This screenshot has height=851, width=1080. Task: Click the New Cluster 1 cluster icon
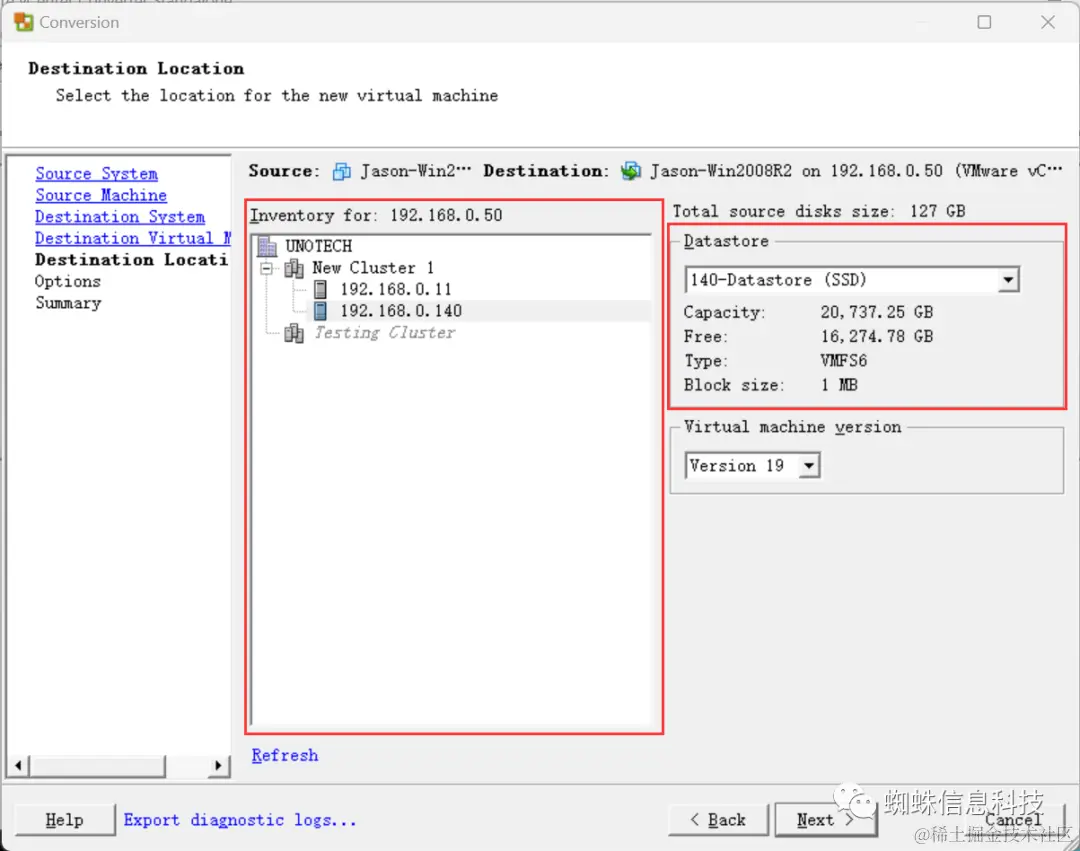click(x=294, y=268)
